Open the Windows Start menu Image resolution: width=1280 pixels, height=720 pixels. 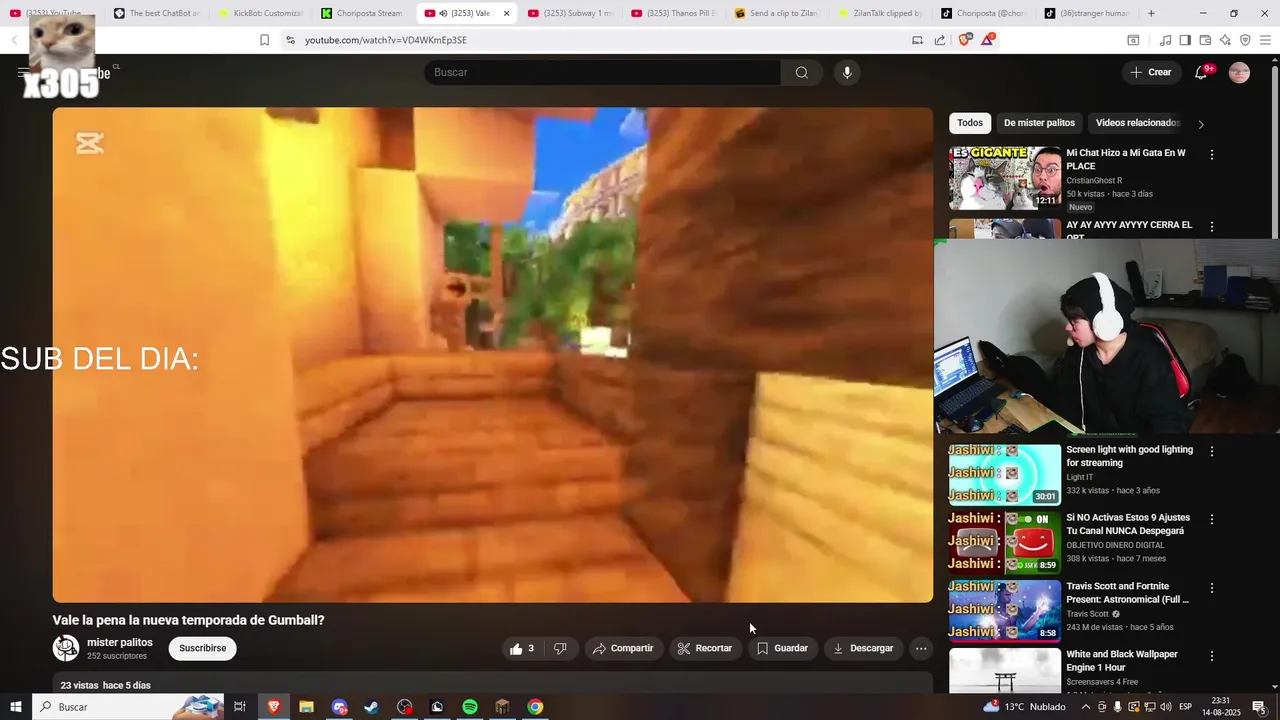[15, 707]
